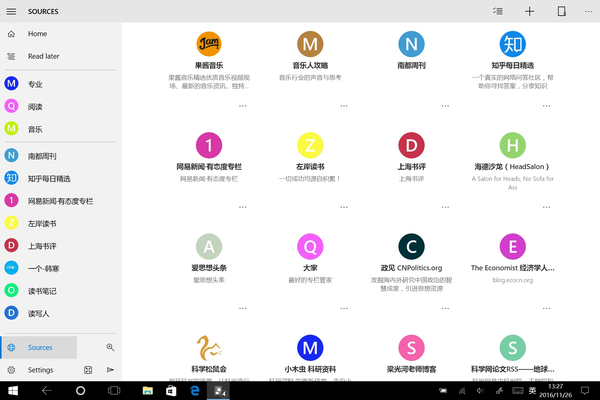Viewport: 600px width, 400px height.
Task: Click the blog.ecocn.org subtitle text
Action: [512, 280]
